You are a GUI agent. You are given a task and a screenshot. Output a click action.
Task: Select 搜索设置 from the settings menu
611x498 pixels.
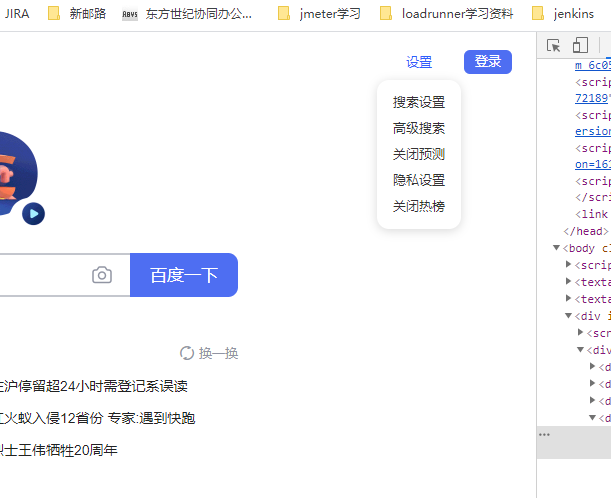click(419, 102)
